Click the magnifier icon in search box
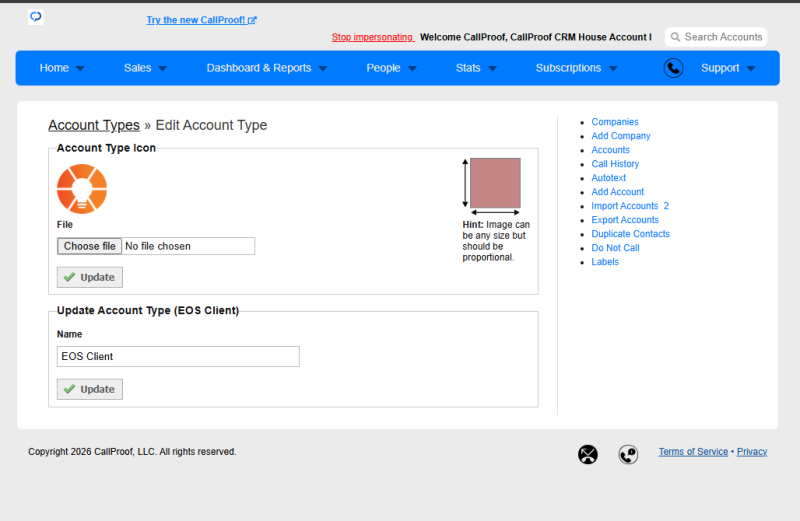The image size is (800, 521). pyautogui.click(x=675, y=37)
